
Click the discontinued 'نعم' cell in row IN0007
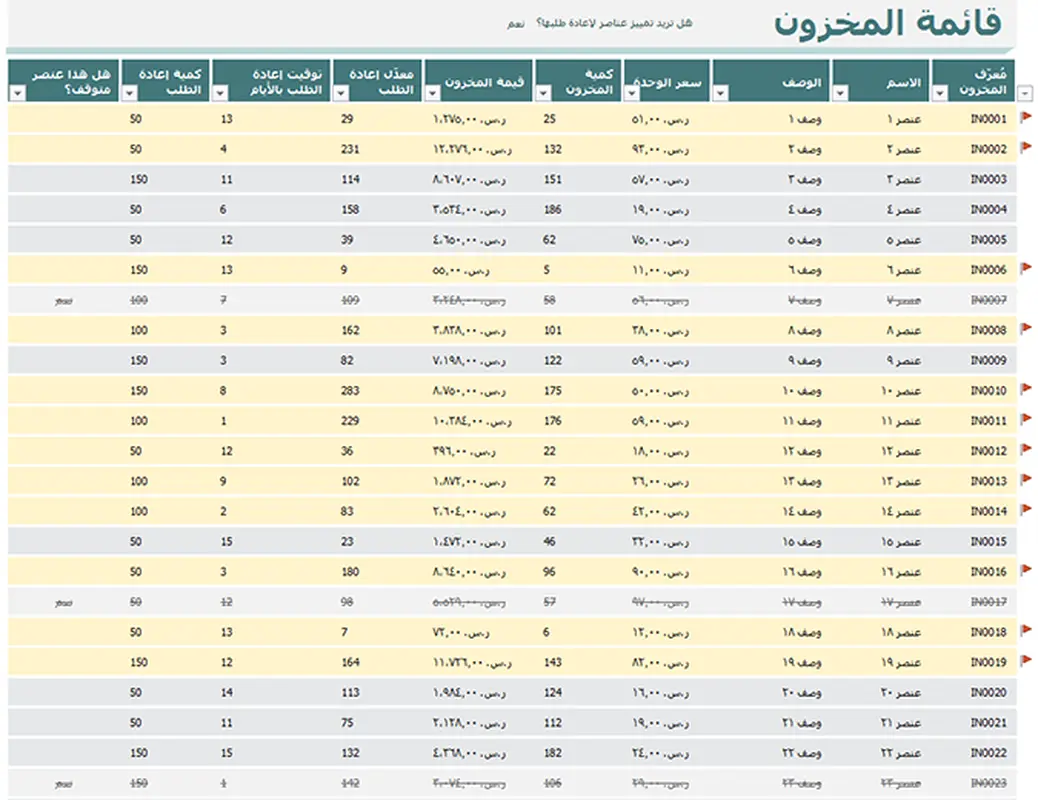62,300
